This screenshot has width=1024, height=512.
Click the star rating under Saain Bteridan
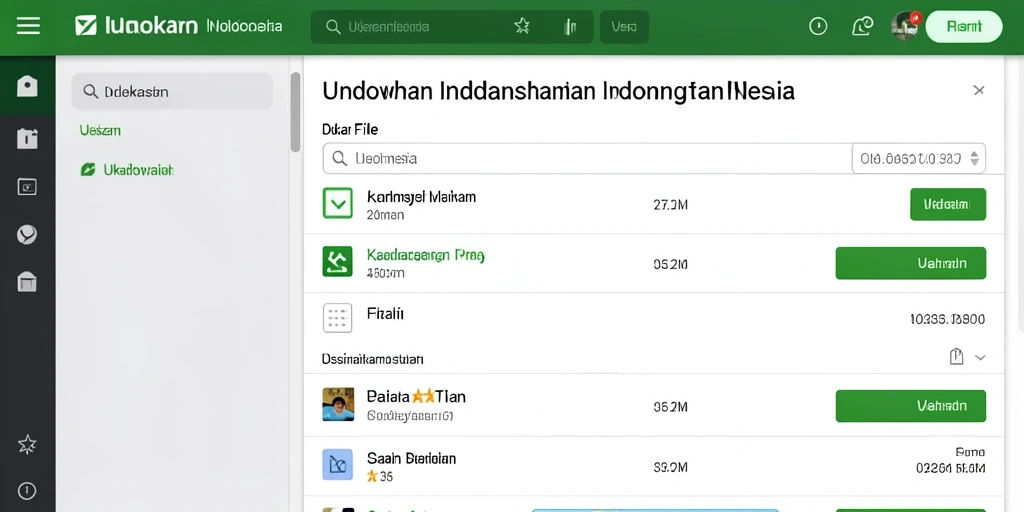pyautogui.click(x=380, y=476)
